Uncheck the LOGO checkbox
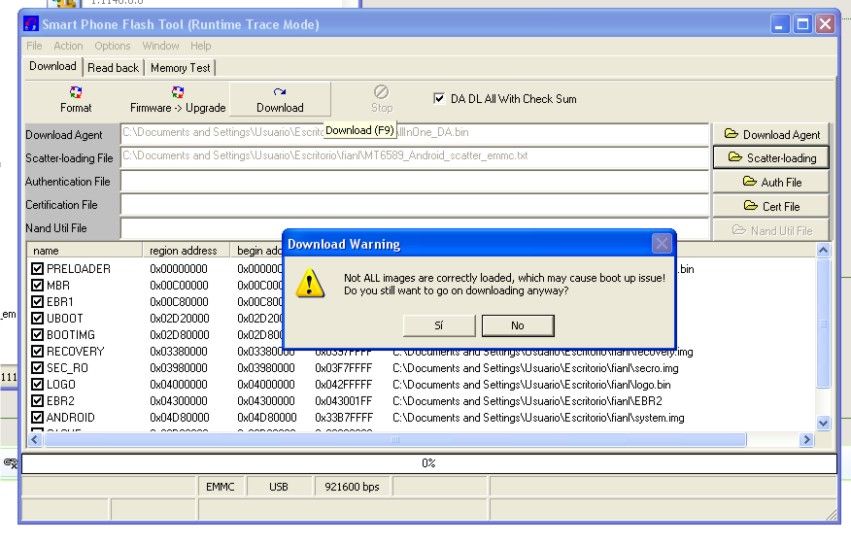This screenshot has width=851, height=545. (37, 384)
